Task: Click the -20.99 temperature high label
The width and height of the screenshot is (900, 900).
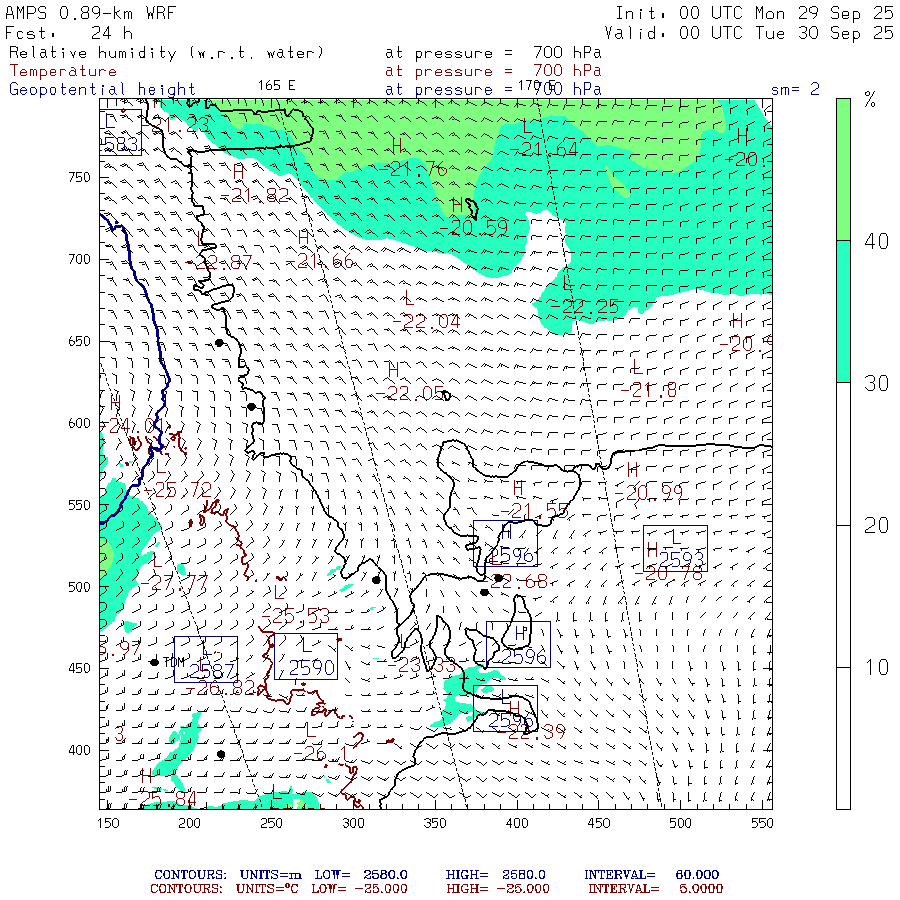Action: (654, 492)
